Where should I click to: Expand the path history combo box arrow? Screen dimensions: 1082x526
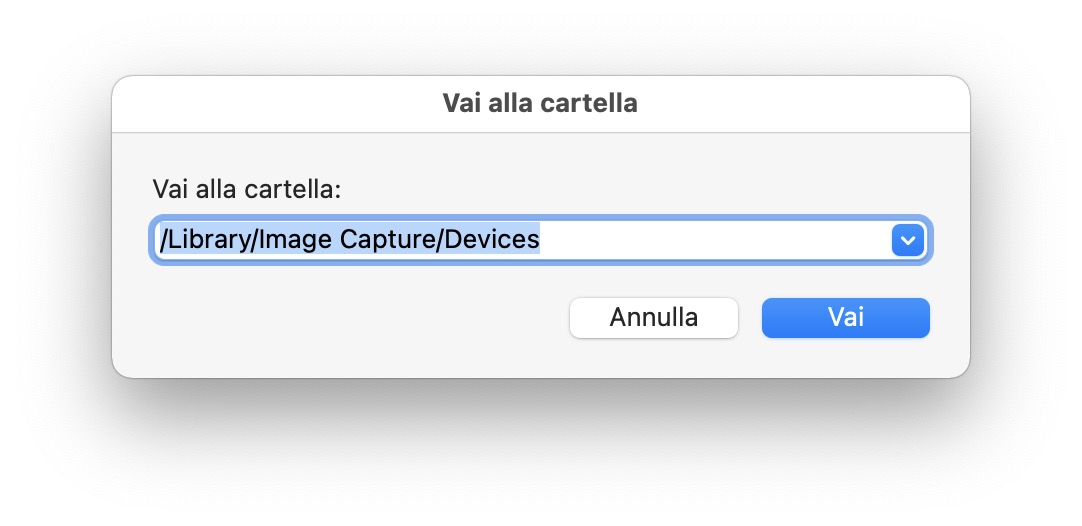[x=908, y=240]
